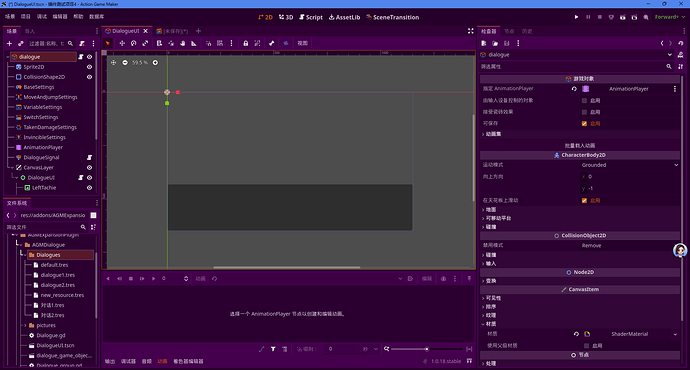Open Forward+ renderer dropdown
The image size is (690, 370).
pos(670,17)
